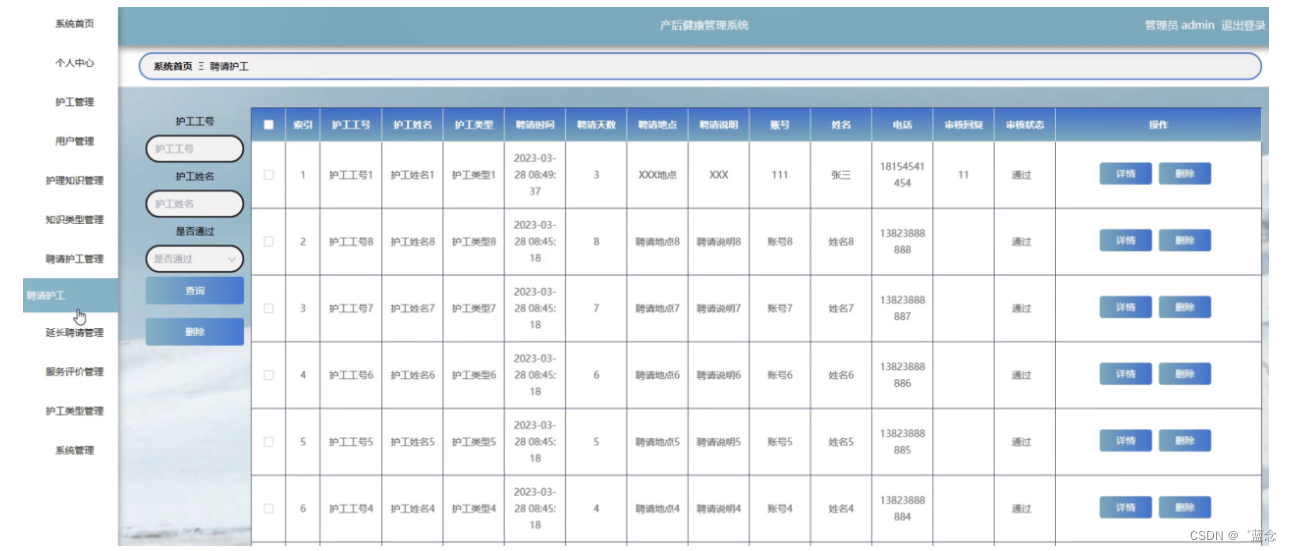Open 详情 for row 姓名4
This screenshot has width=1292, height=551.
click(x=1126, y=508)
